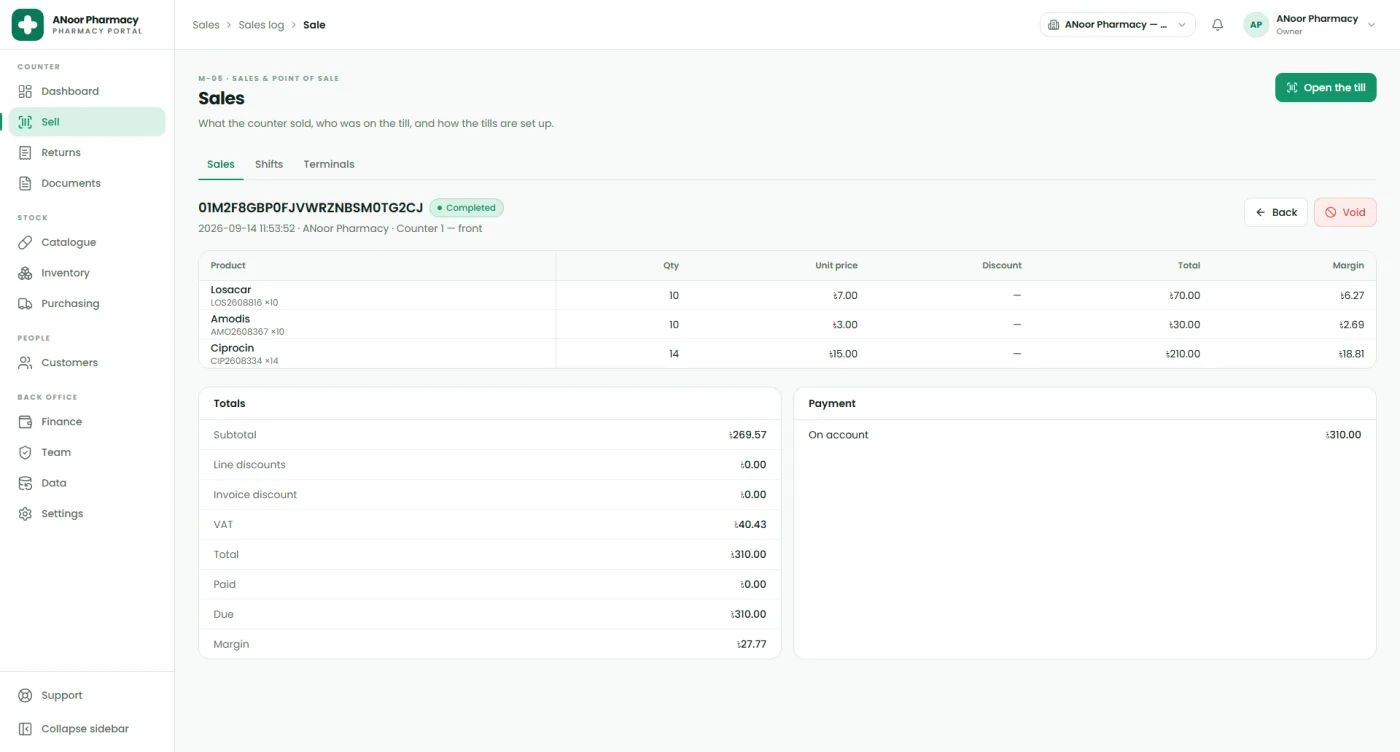The height and width of the screenshot is (752, 1400).
Task: Collapse the sidebar
Action: click(87, 729)
